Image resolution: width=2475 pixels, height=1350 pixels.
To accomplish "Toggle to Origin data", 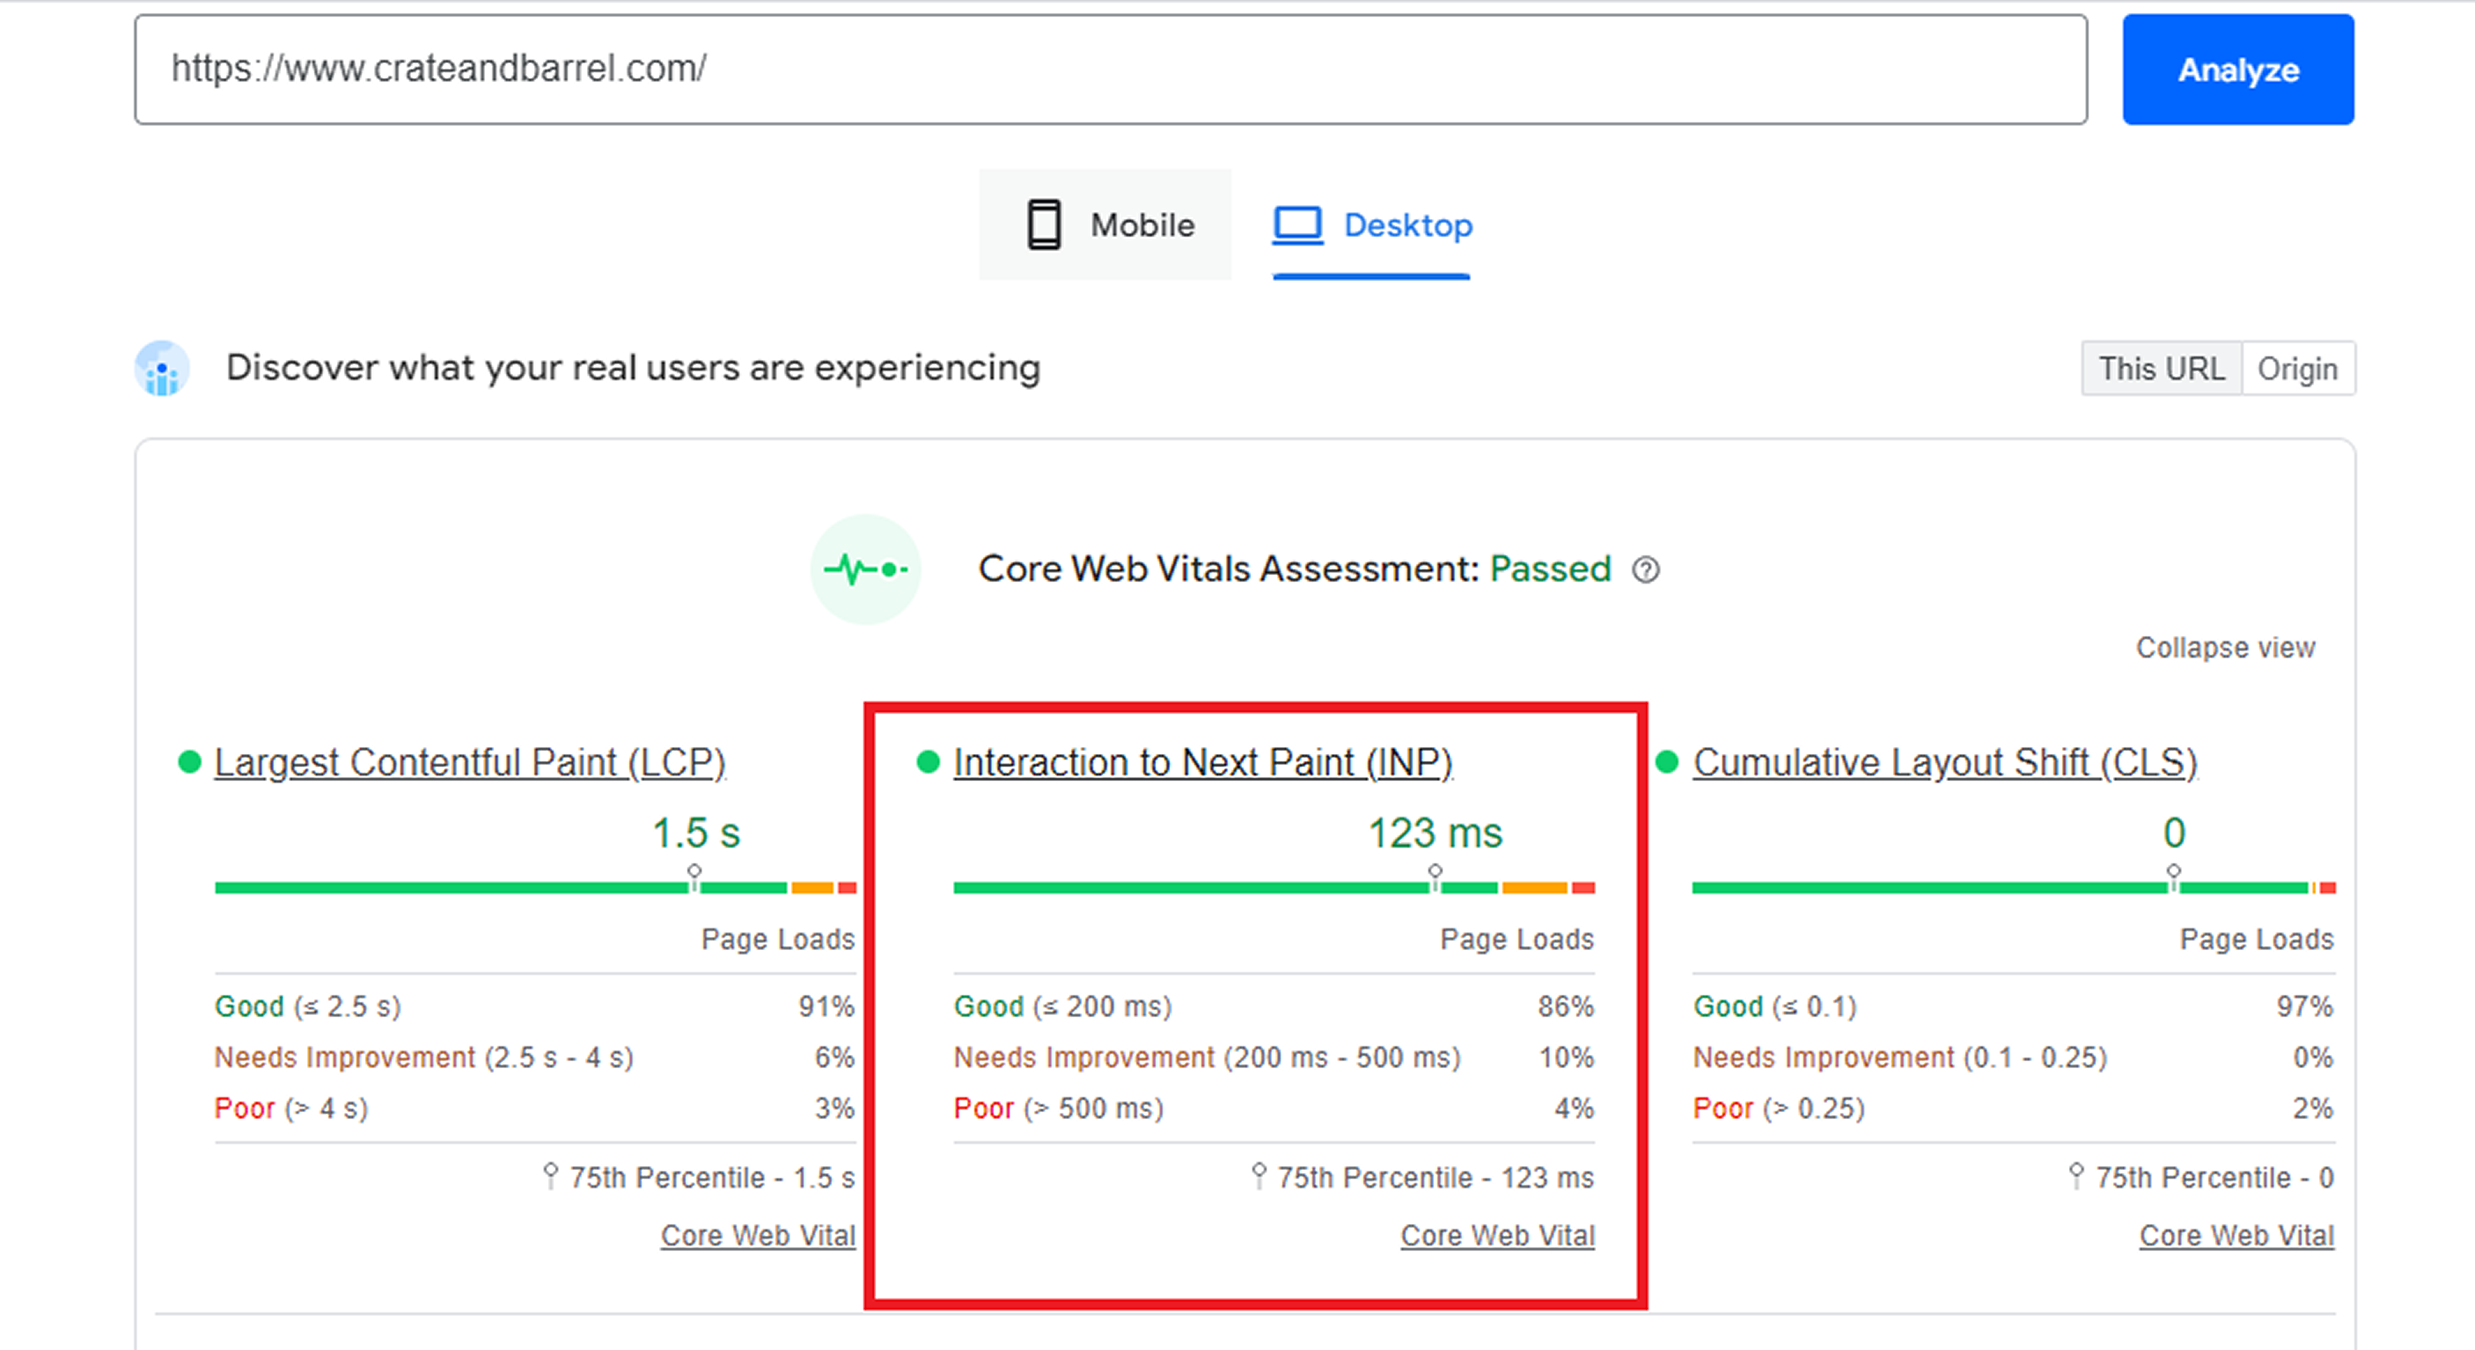I will 2298,369.
